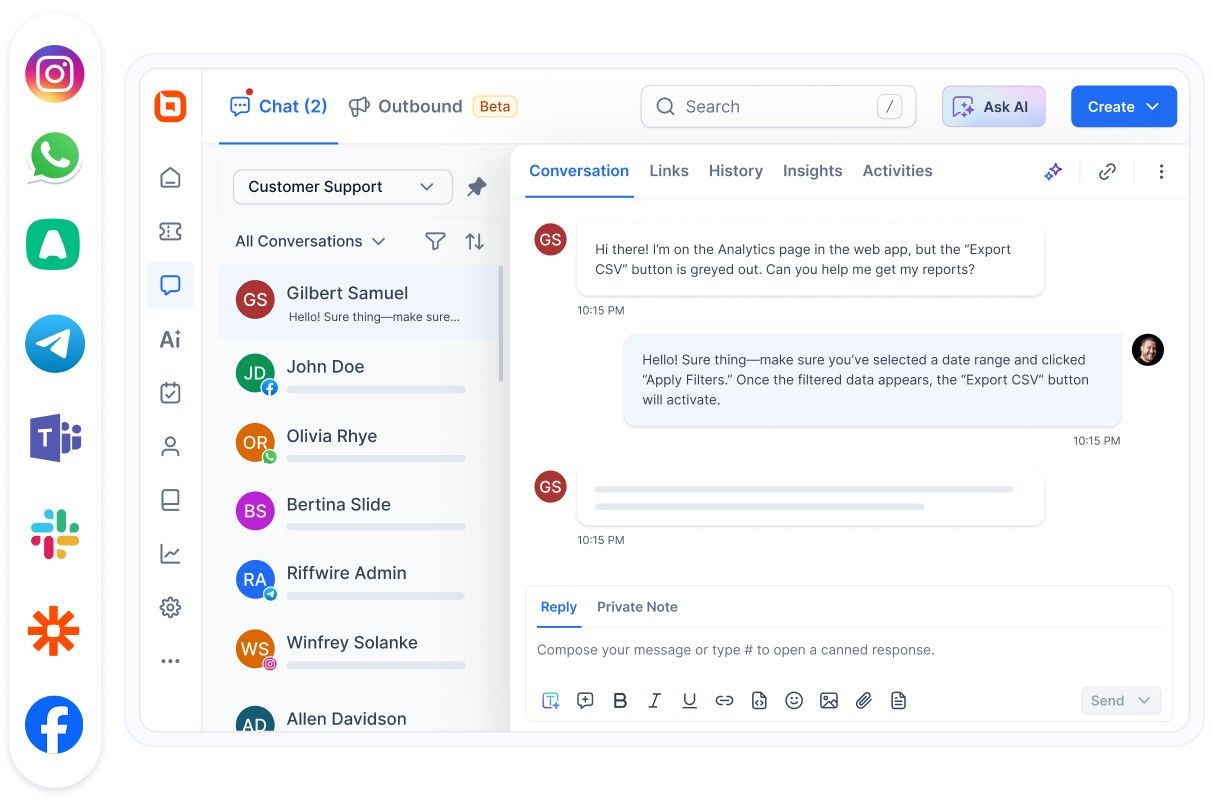The image size is (1210, 800).
Task: Toggle italic text formatting
Action: click(x=655, y=701)
